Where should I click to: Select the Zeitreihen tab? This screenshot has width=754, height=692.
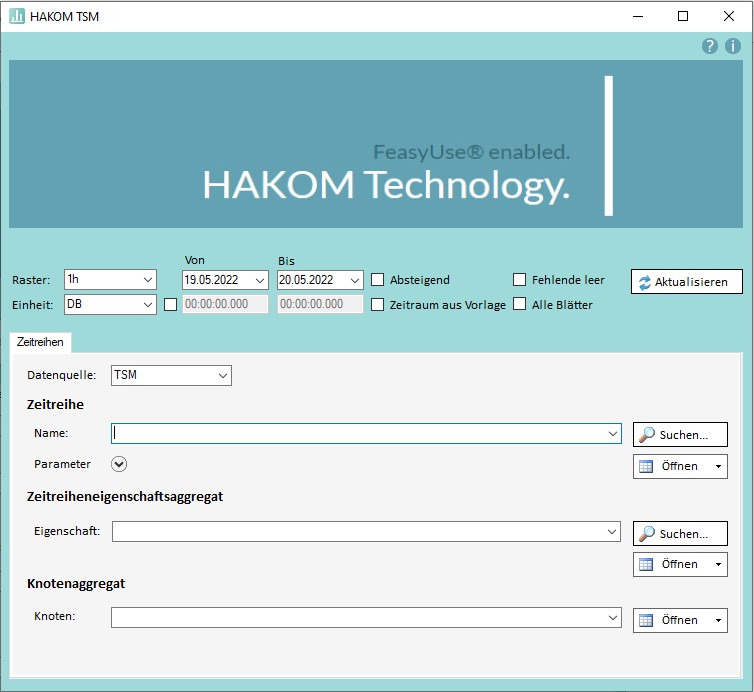coord(40,342)
